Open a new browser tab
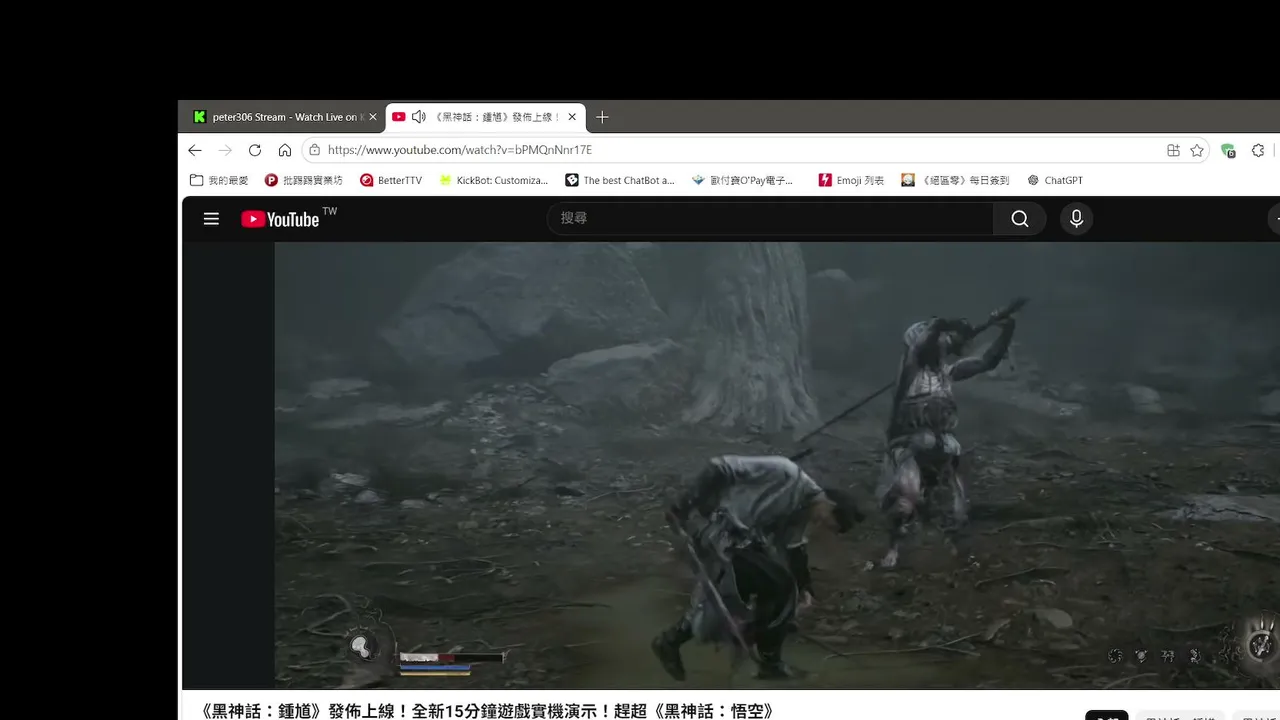Screen dimensions: 1280x720 [602, 117]
